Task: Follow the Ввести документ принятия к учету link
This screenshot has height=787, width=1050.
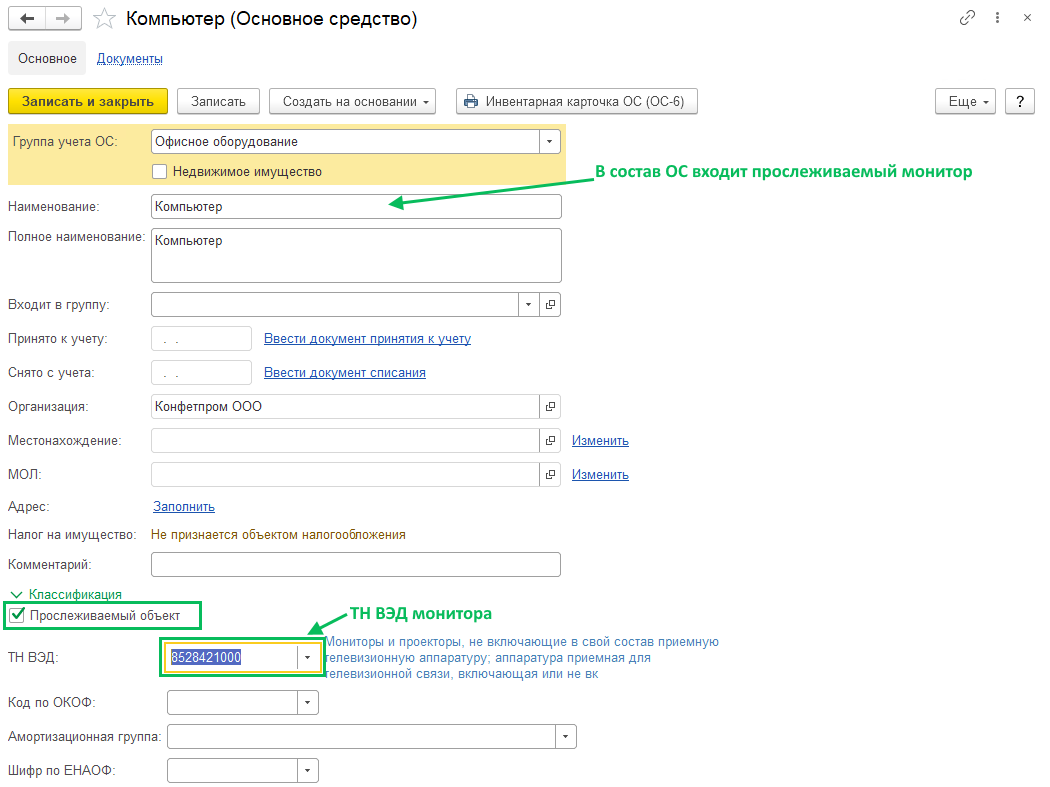Action: point(367,339)
